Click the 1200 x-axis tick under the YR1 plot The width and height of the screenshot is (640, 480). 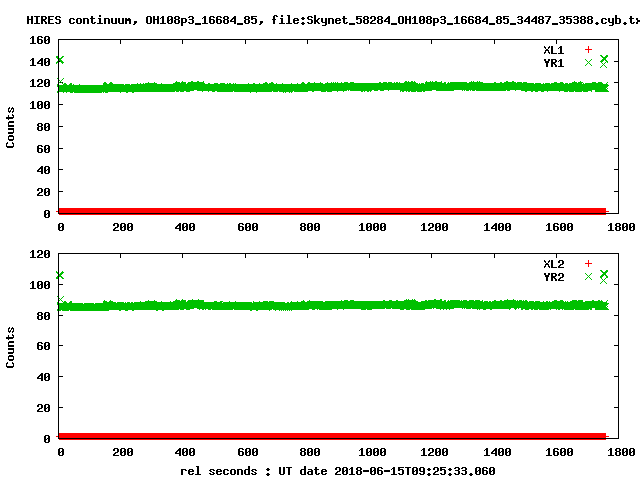434,227
